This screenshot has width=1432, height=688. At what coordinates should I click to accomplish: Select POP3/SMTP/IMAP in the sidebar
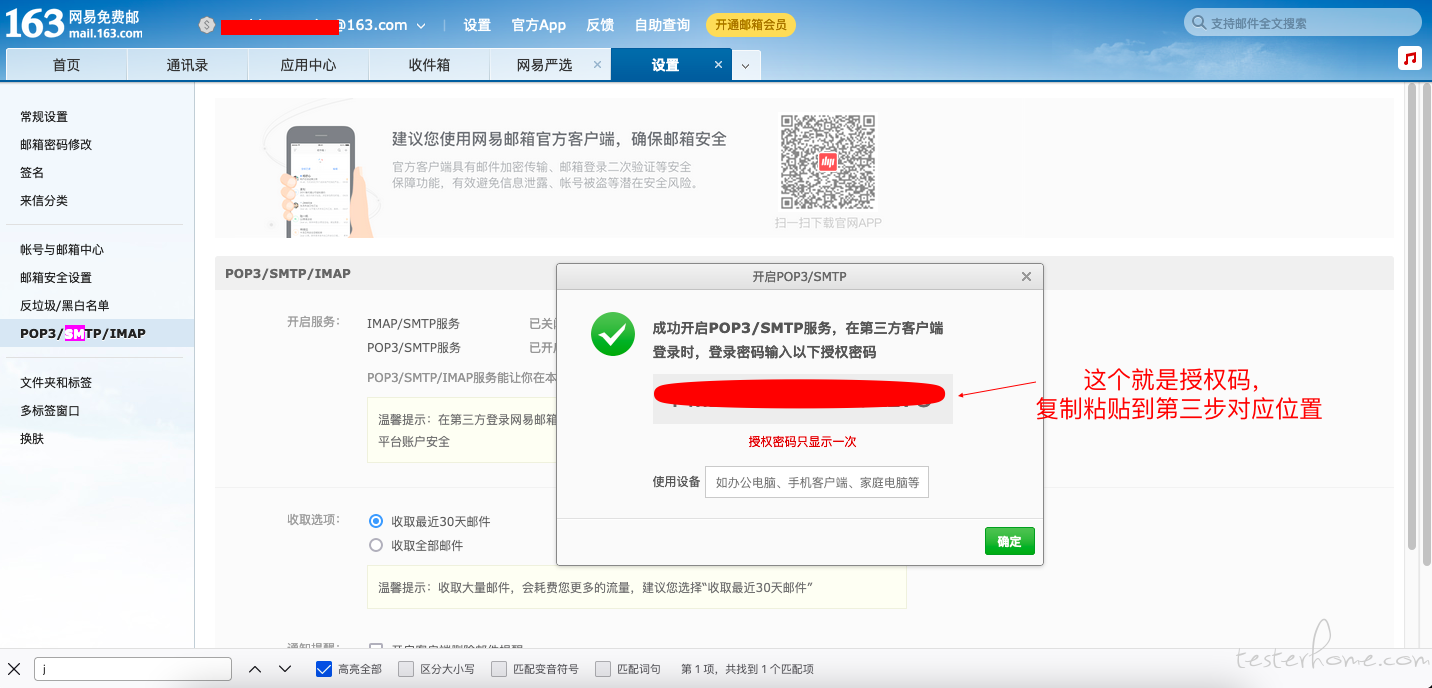click(83, 333)
